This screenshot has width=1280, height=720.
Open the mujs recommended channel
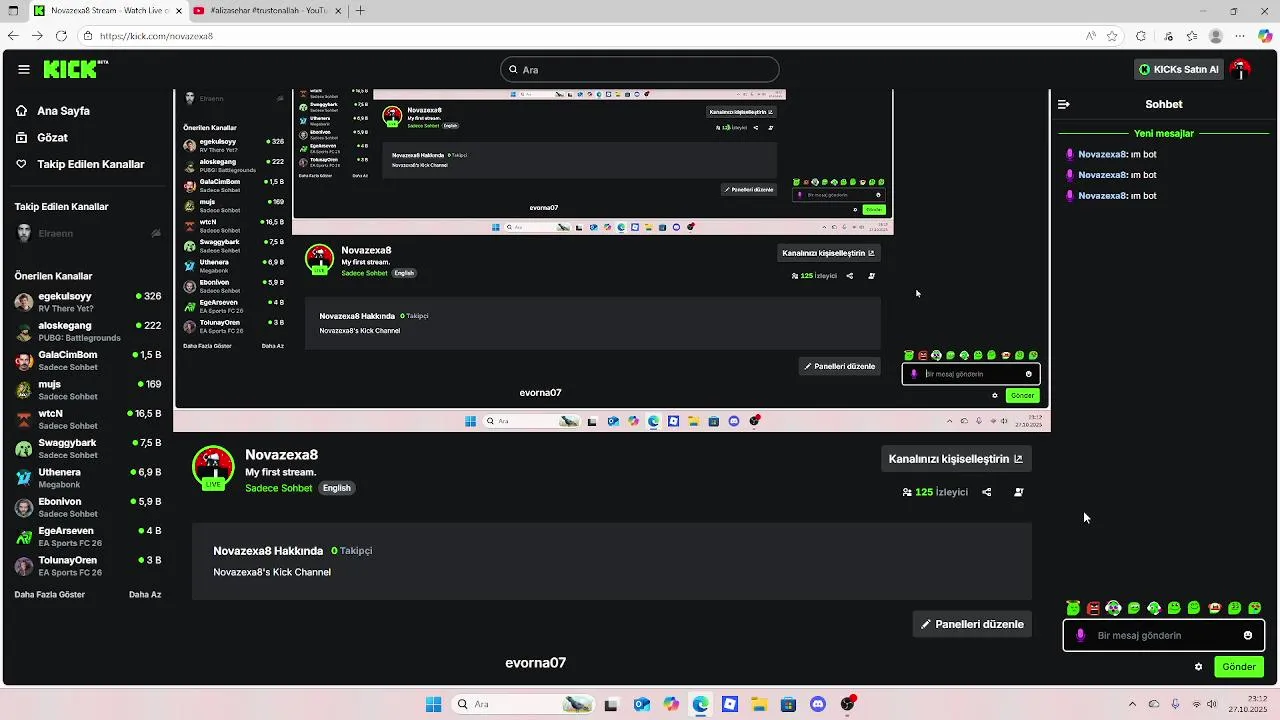click(88, 390)
